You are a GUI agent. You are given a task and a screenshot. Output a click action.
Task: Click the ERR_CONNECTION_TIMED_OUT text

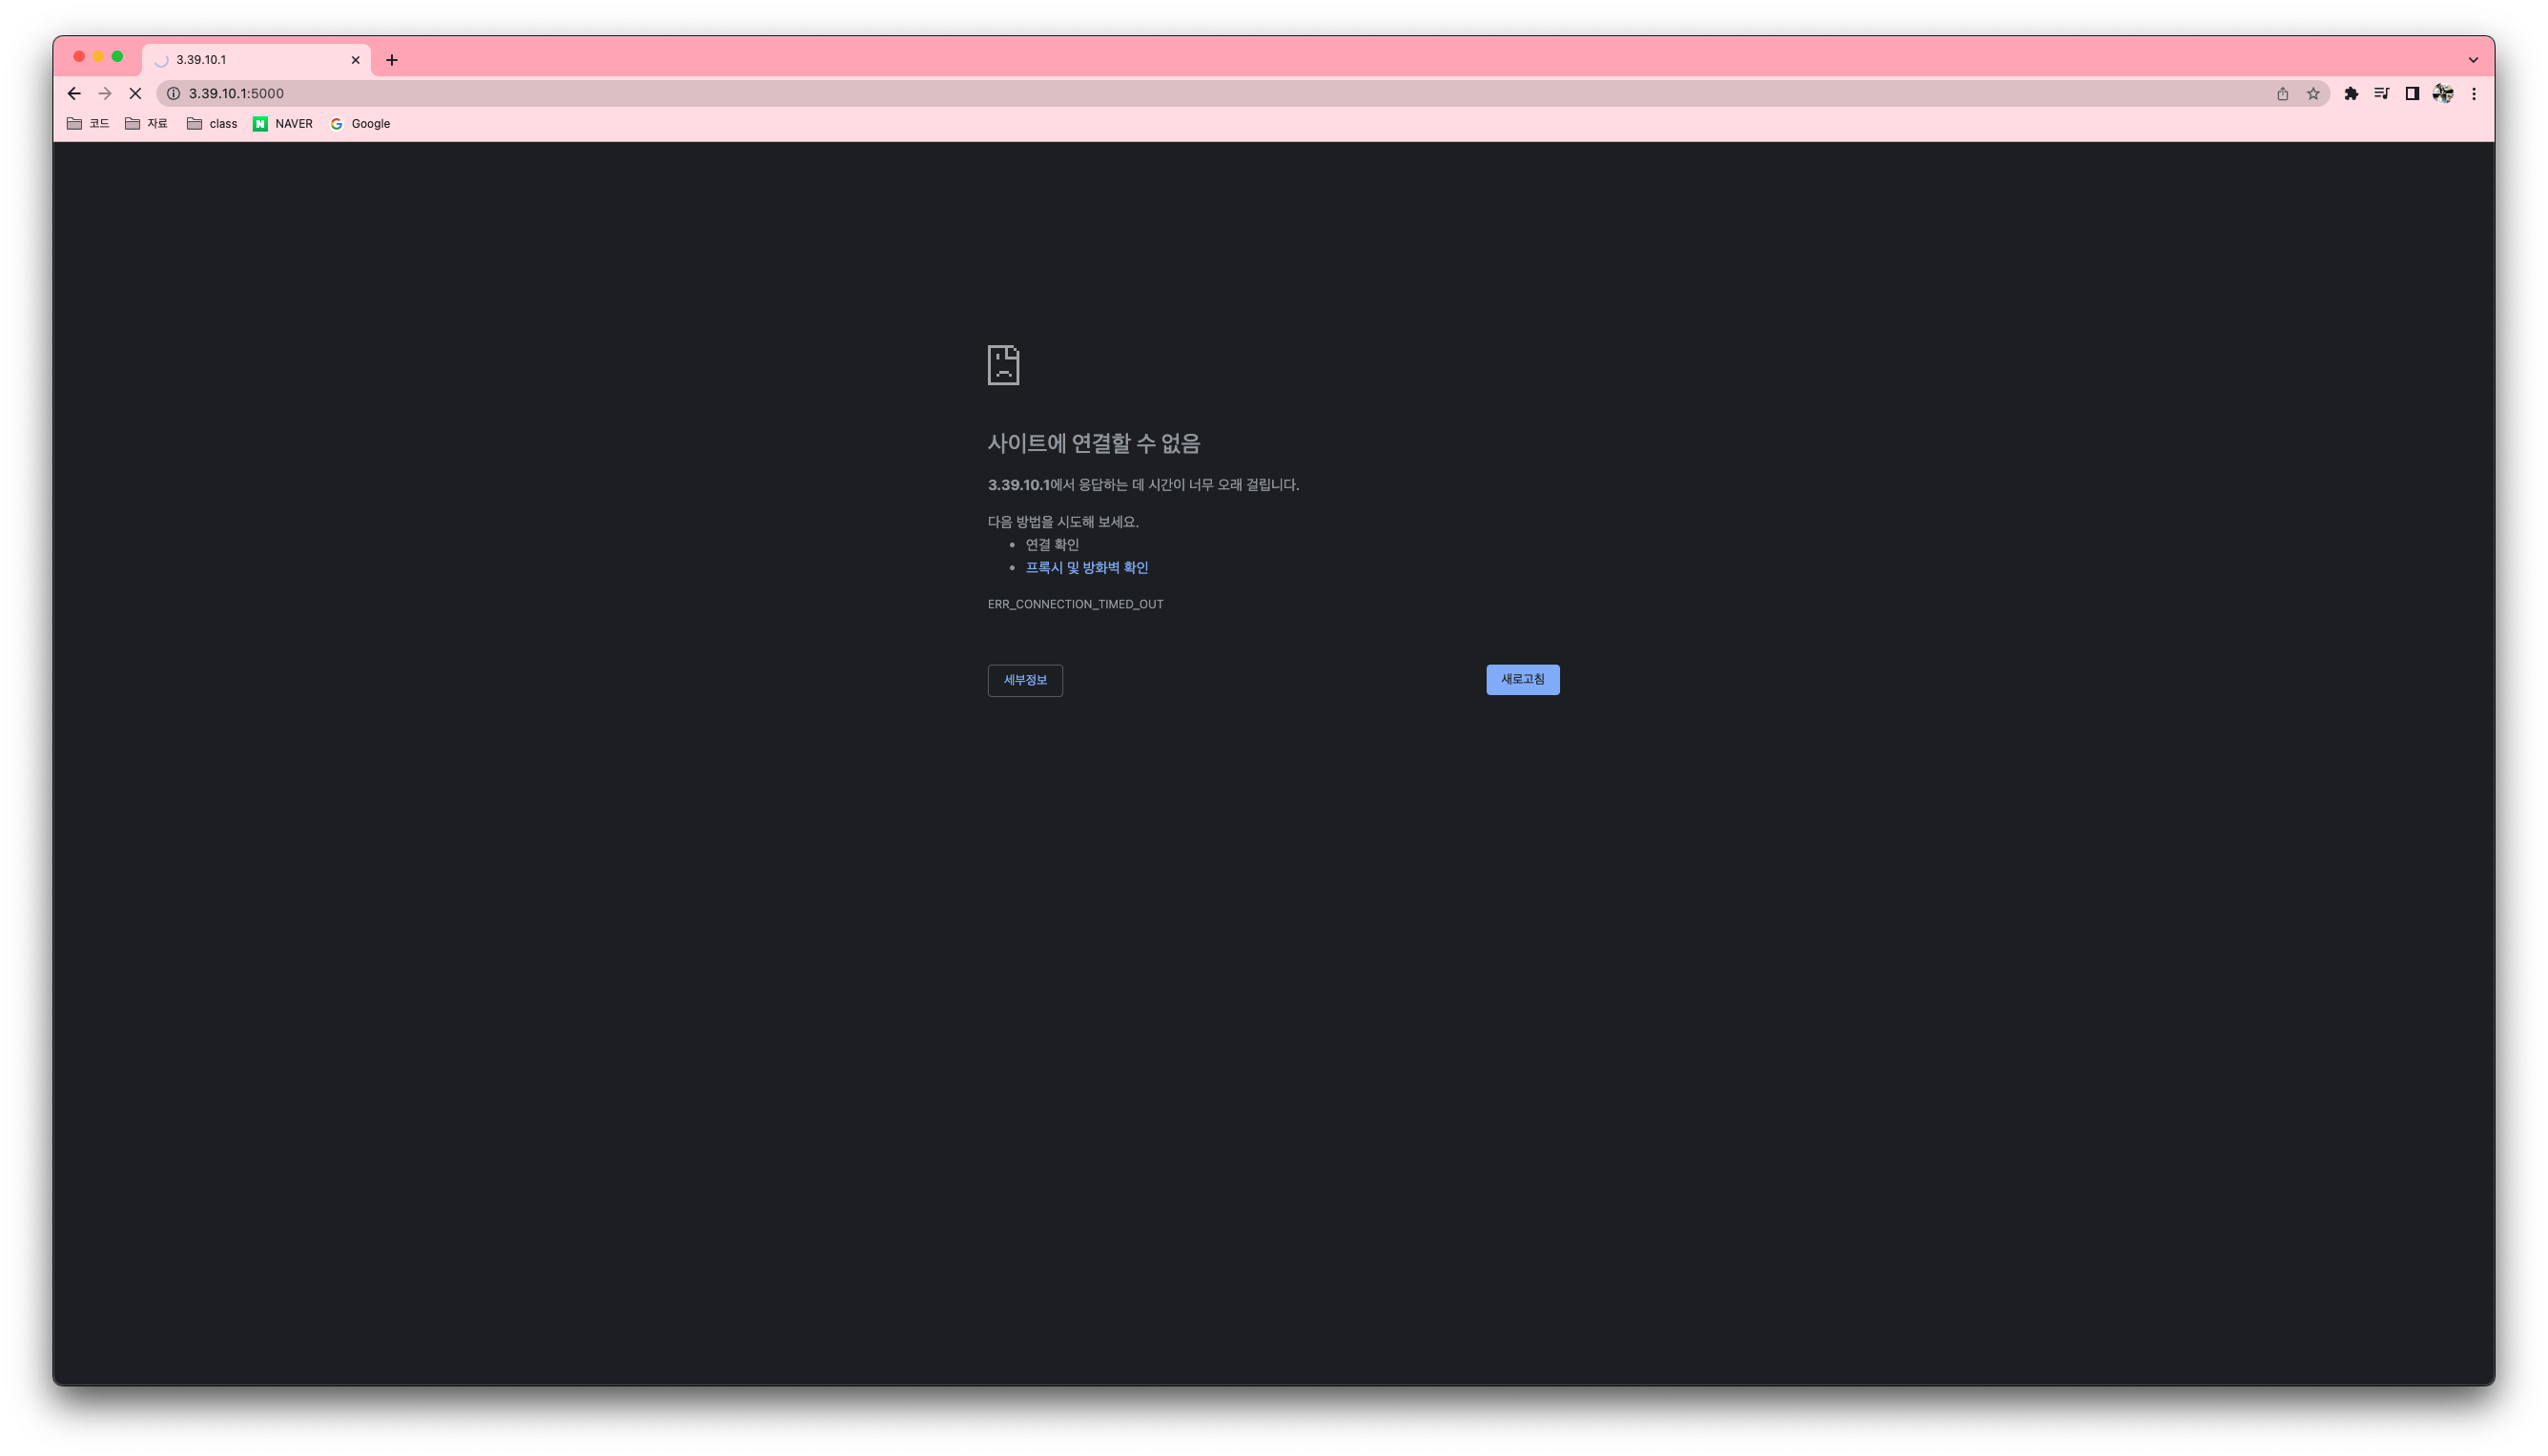(1075, 604)
